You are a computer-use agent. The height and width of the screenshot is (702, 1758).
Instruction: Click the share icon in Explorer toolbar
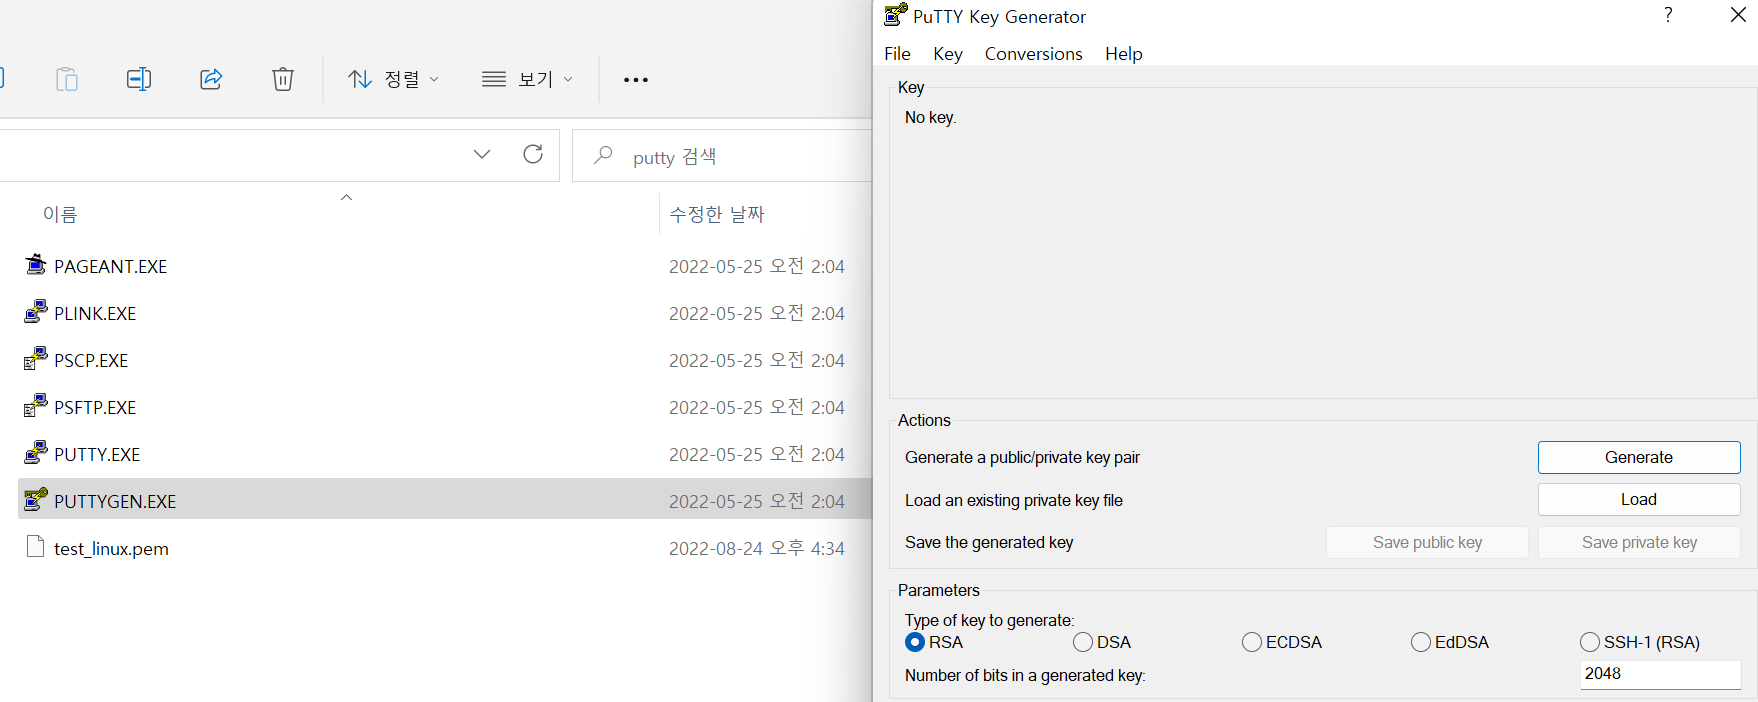pyautogui.click(x=211, y=79)
